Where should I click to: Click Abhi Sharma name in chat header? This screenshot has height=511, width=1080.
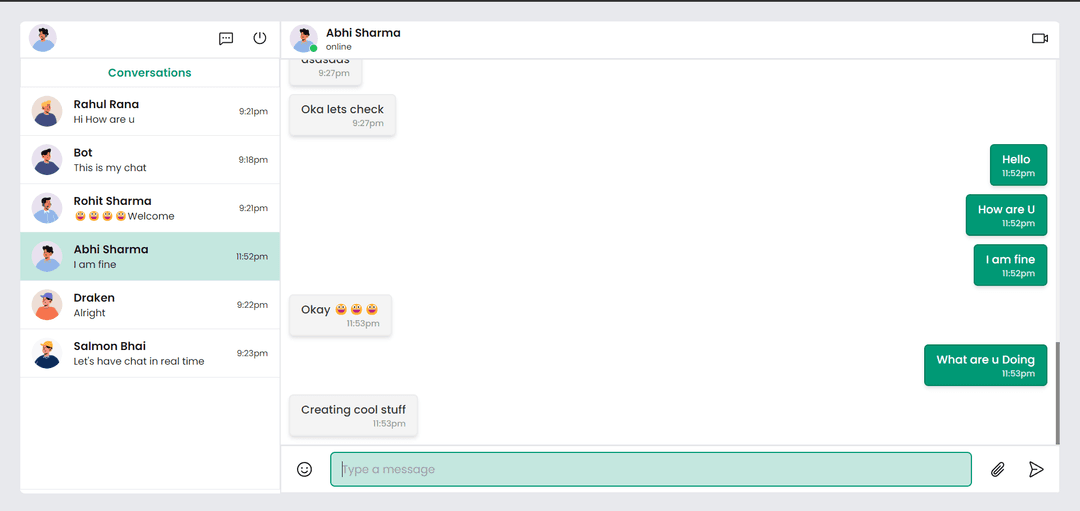click(363, 33)
